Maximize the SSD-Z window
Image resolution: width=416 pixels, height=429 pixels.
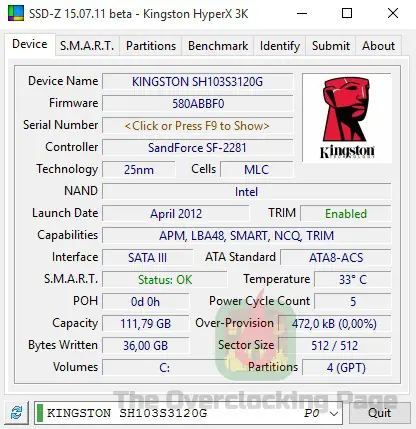point(347,14)
